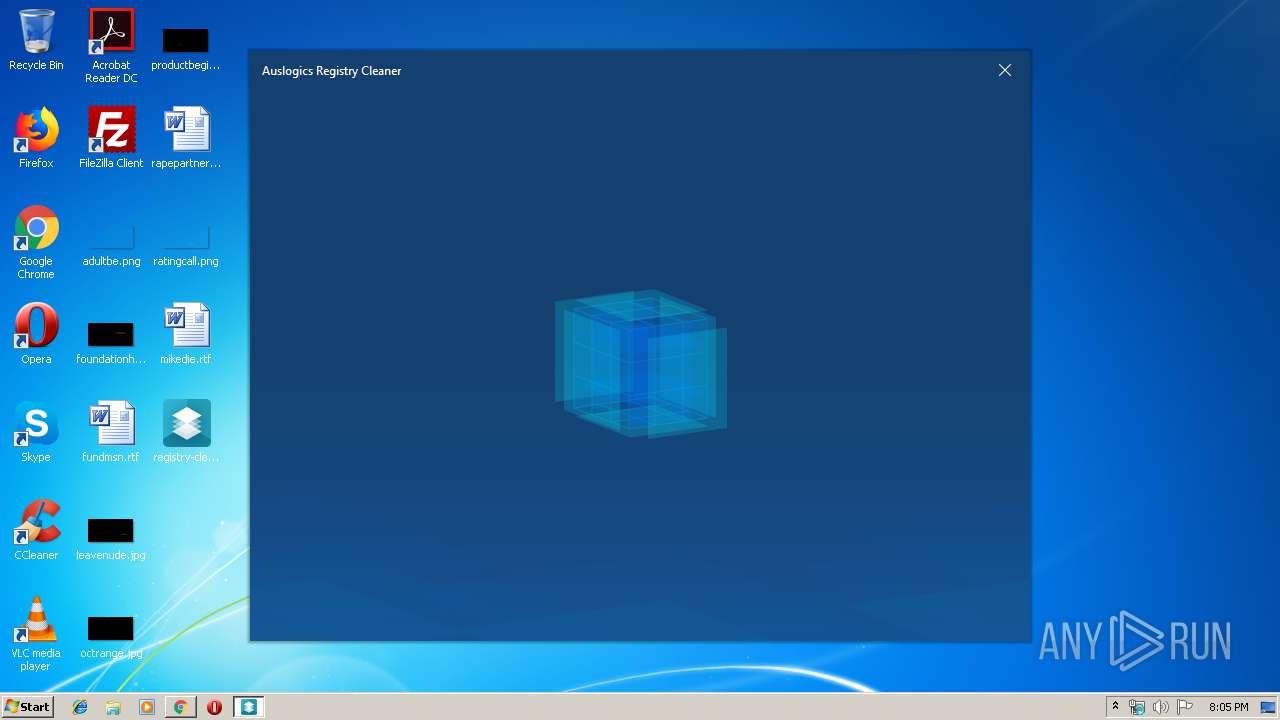
Task: Select the foundationh... desktop file
Action: tap(111, 343)
